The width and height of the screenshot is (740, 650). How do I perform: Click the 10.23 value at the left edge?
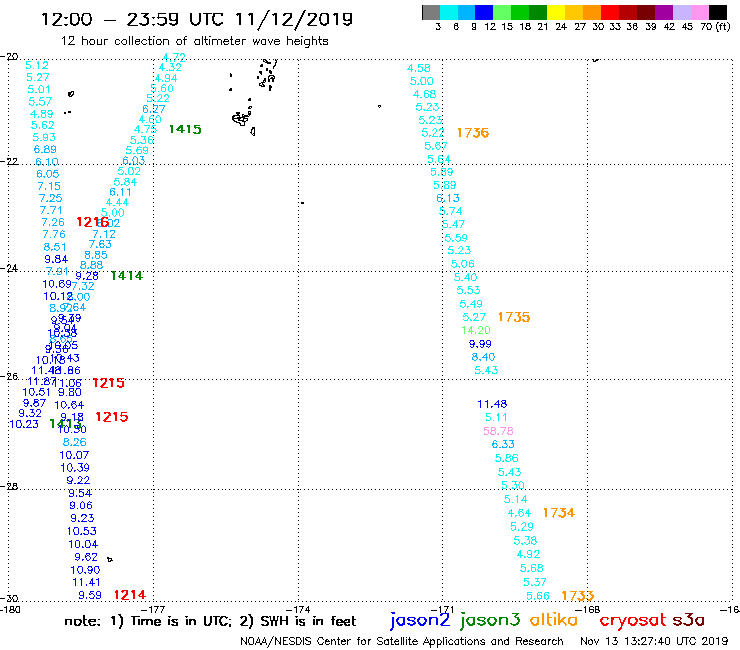[24, 424]
